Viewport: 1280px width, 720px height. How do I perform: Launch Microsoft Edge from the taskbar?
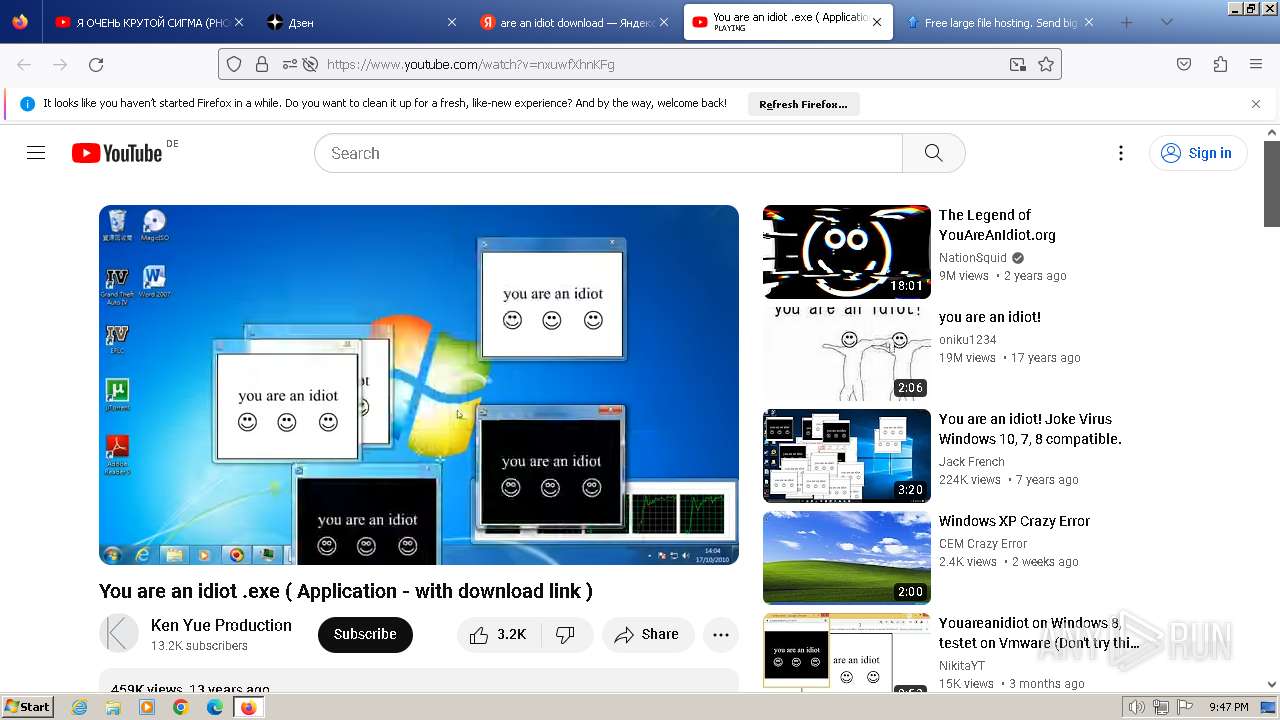point(214,707)
